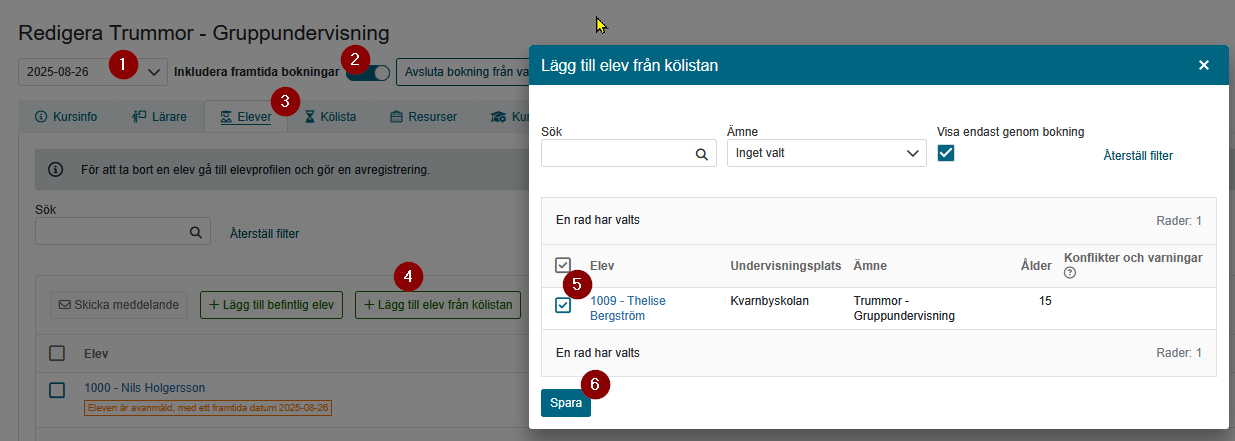Switch to the Lärare tab
This screenshot has width=1235, height=441.
(x=160, y=117)
